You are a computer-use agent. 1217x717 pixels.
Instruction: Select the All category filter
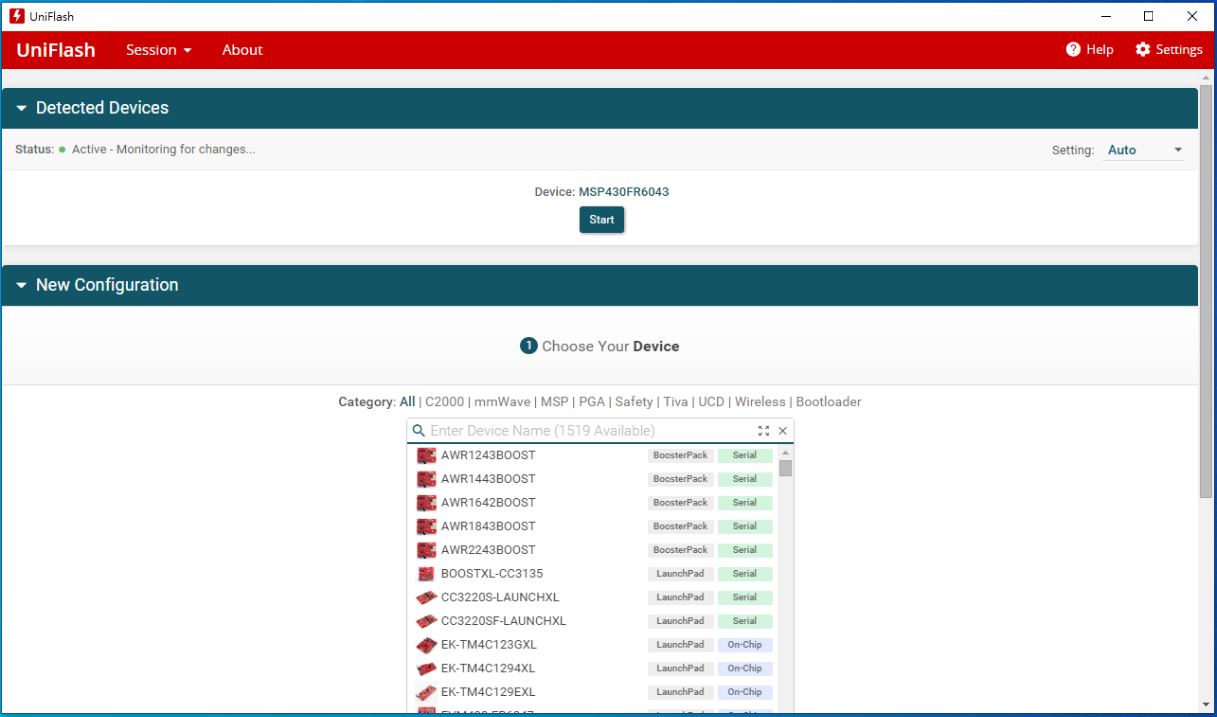coord(407,402)
